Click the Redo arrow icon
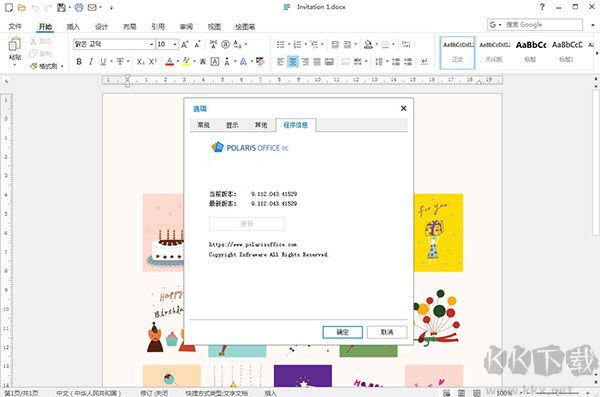The image size is (600, 397). 48,8
